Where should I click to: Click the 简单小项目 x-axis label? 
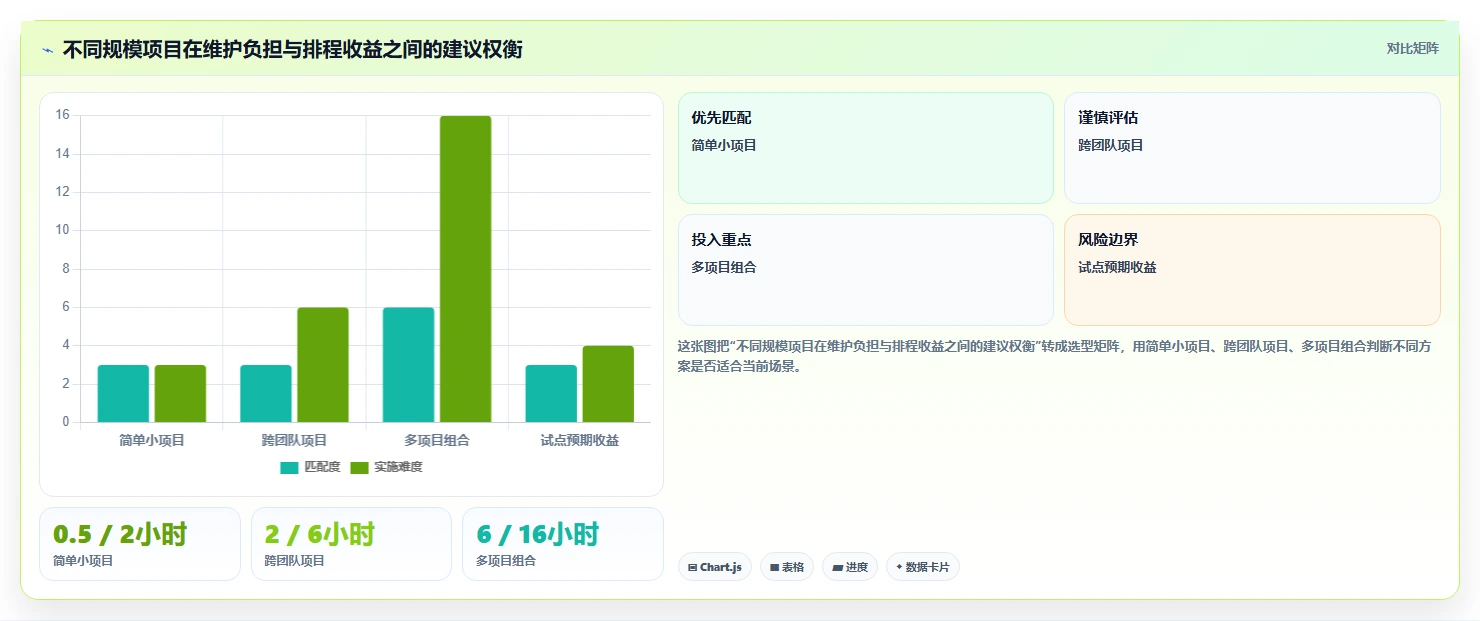click(x=152, y=440)
